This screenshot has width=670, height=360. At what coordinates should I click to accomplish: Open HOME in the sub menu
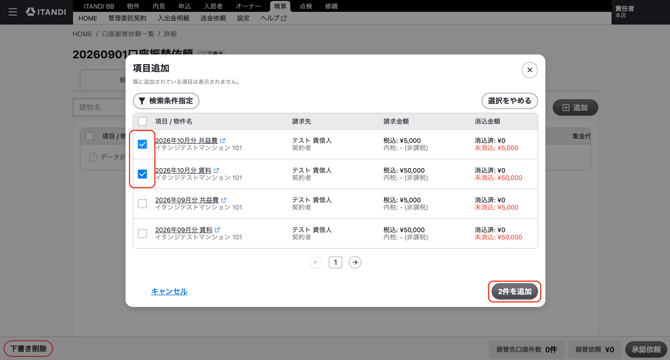click(88, 18)
